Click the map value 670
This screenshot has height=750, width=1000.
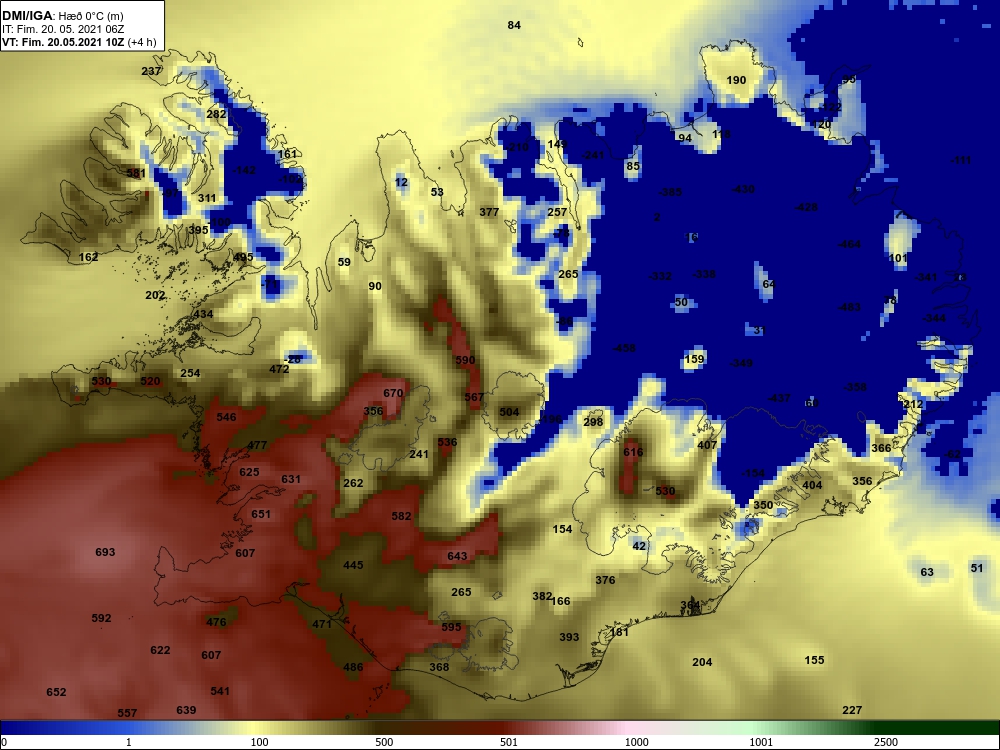click(393, 393)
